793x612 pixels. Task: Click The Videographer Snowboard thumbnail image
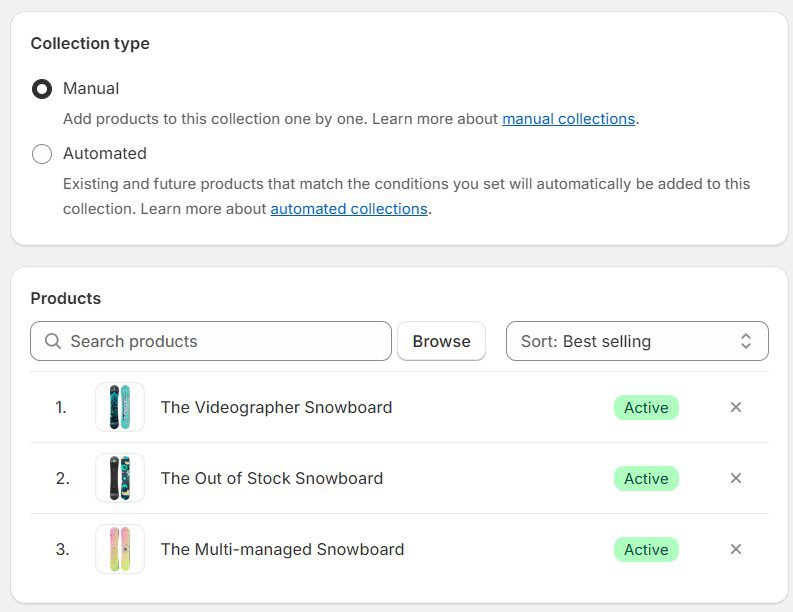coord(120,407)
